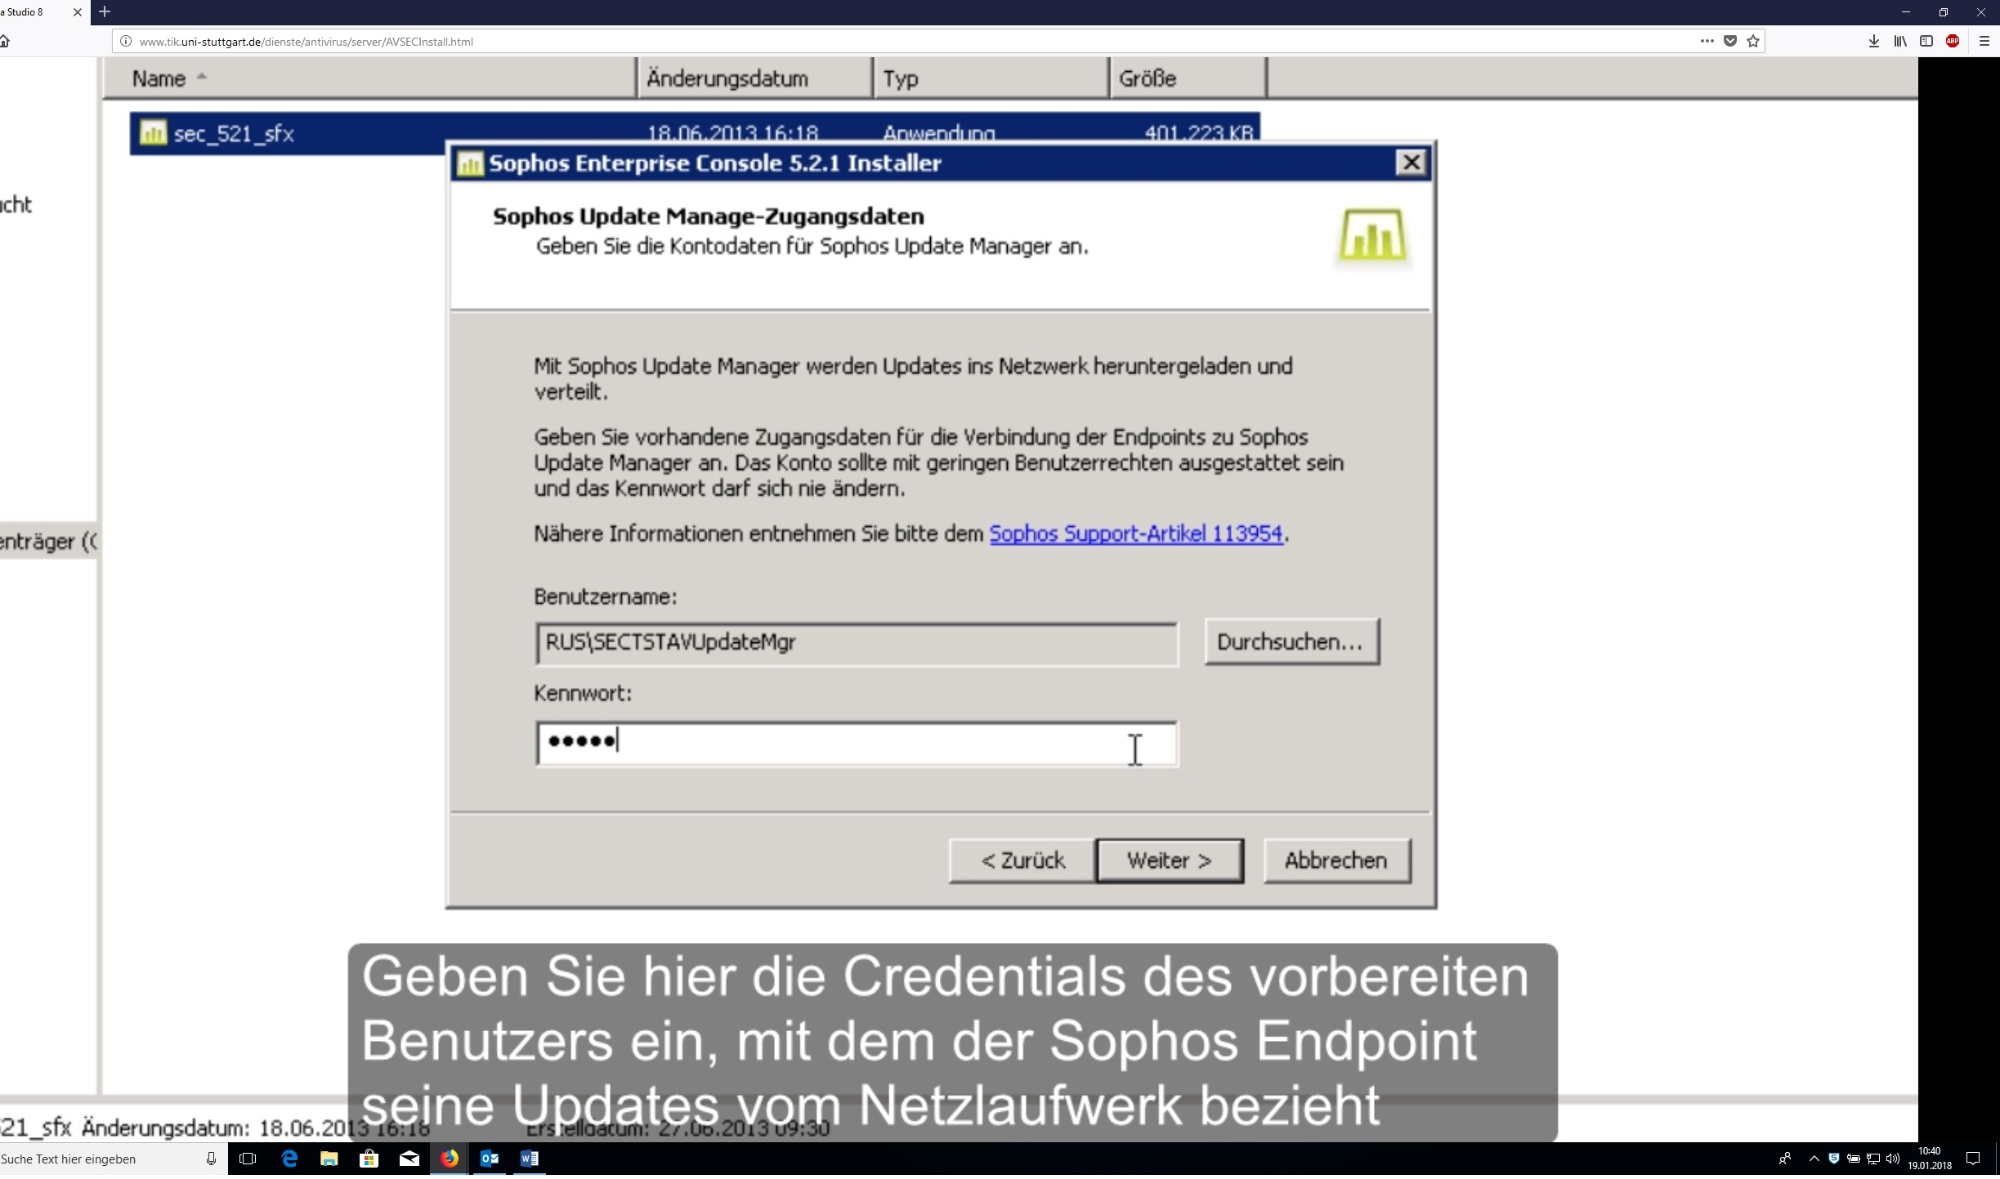Click site information icon in address bar
Image resolution: width=2000 pixels, height=1179 pixels.
coord(126,41)
